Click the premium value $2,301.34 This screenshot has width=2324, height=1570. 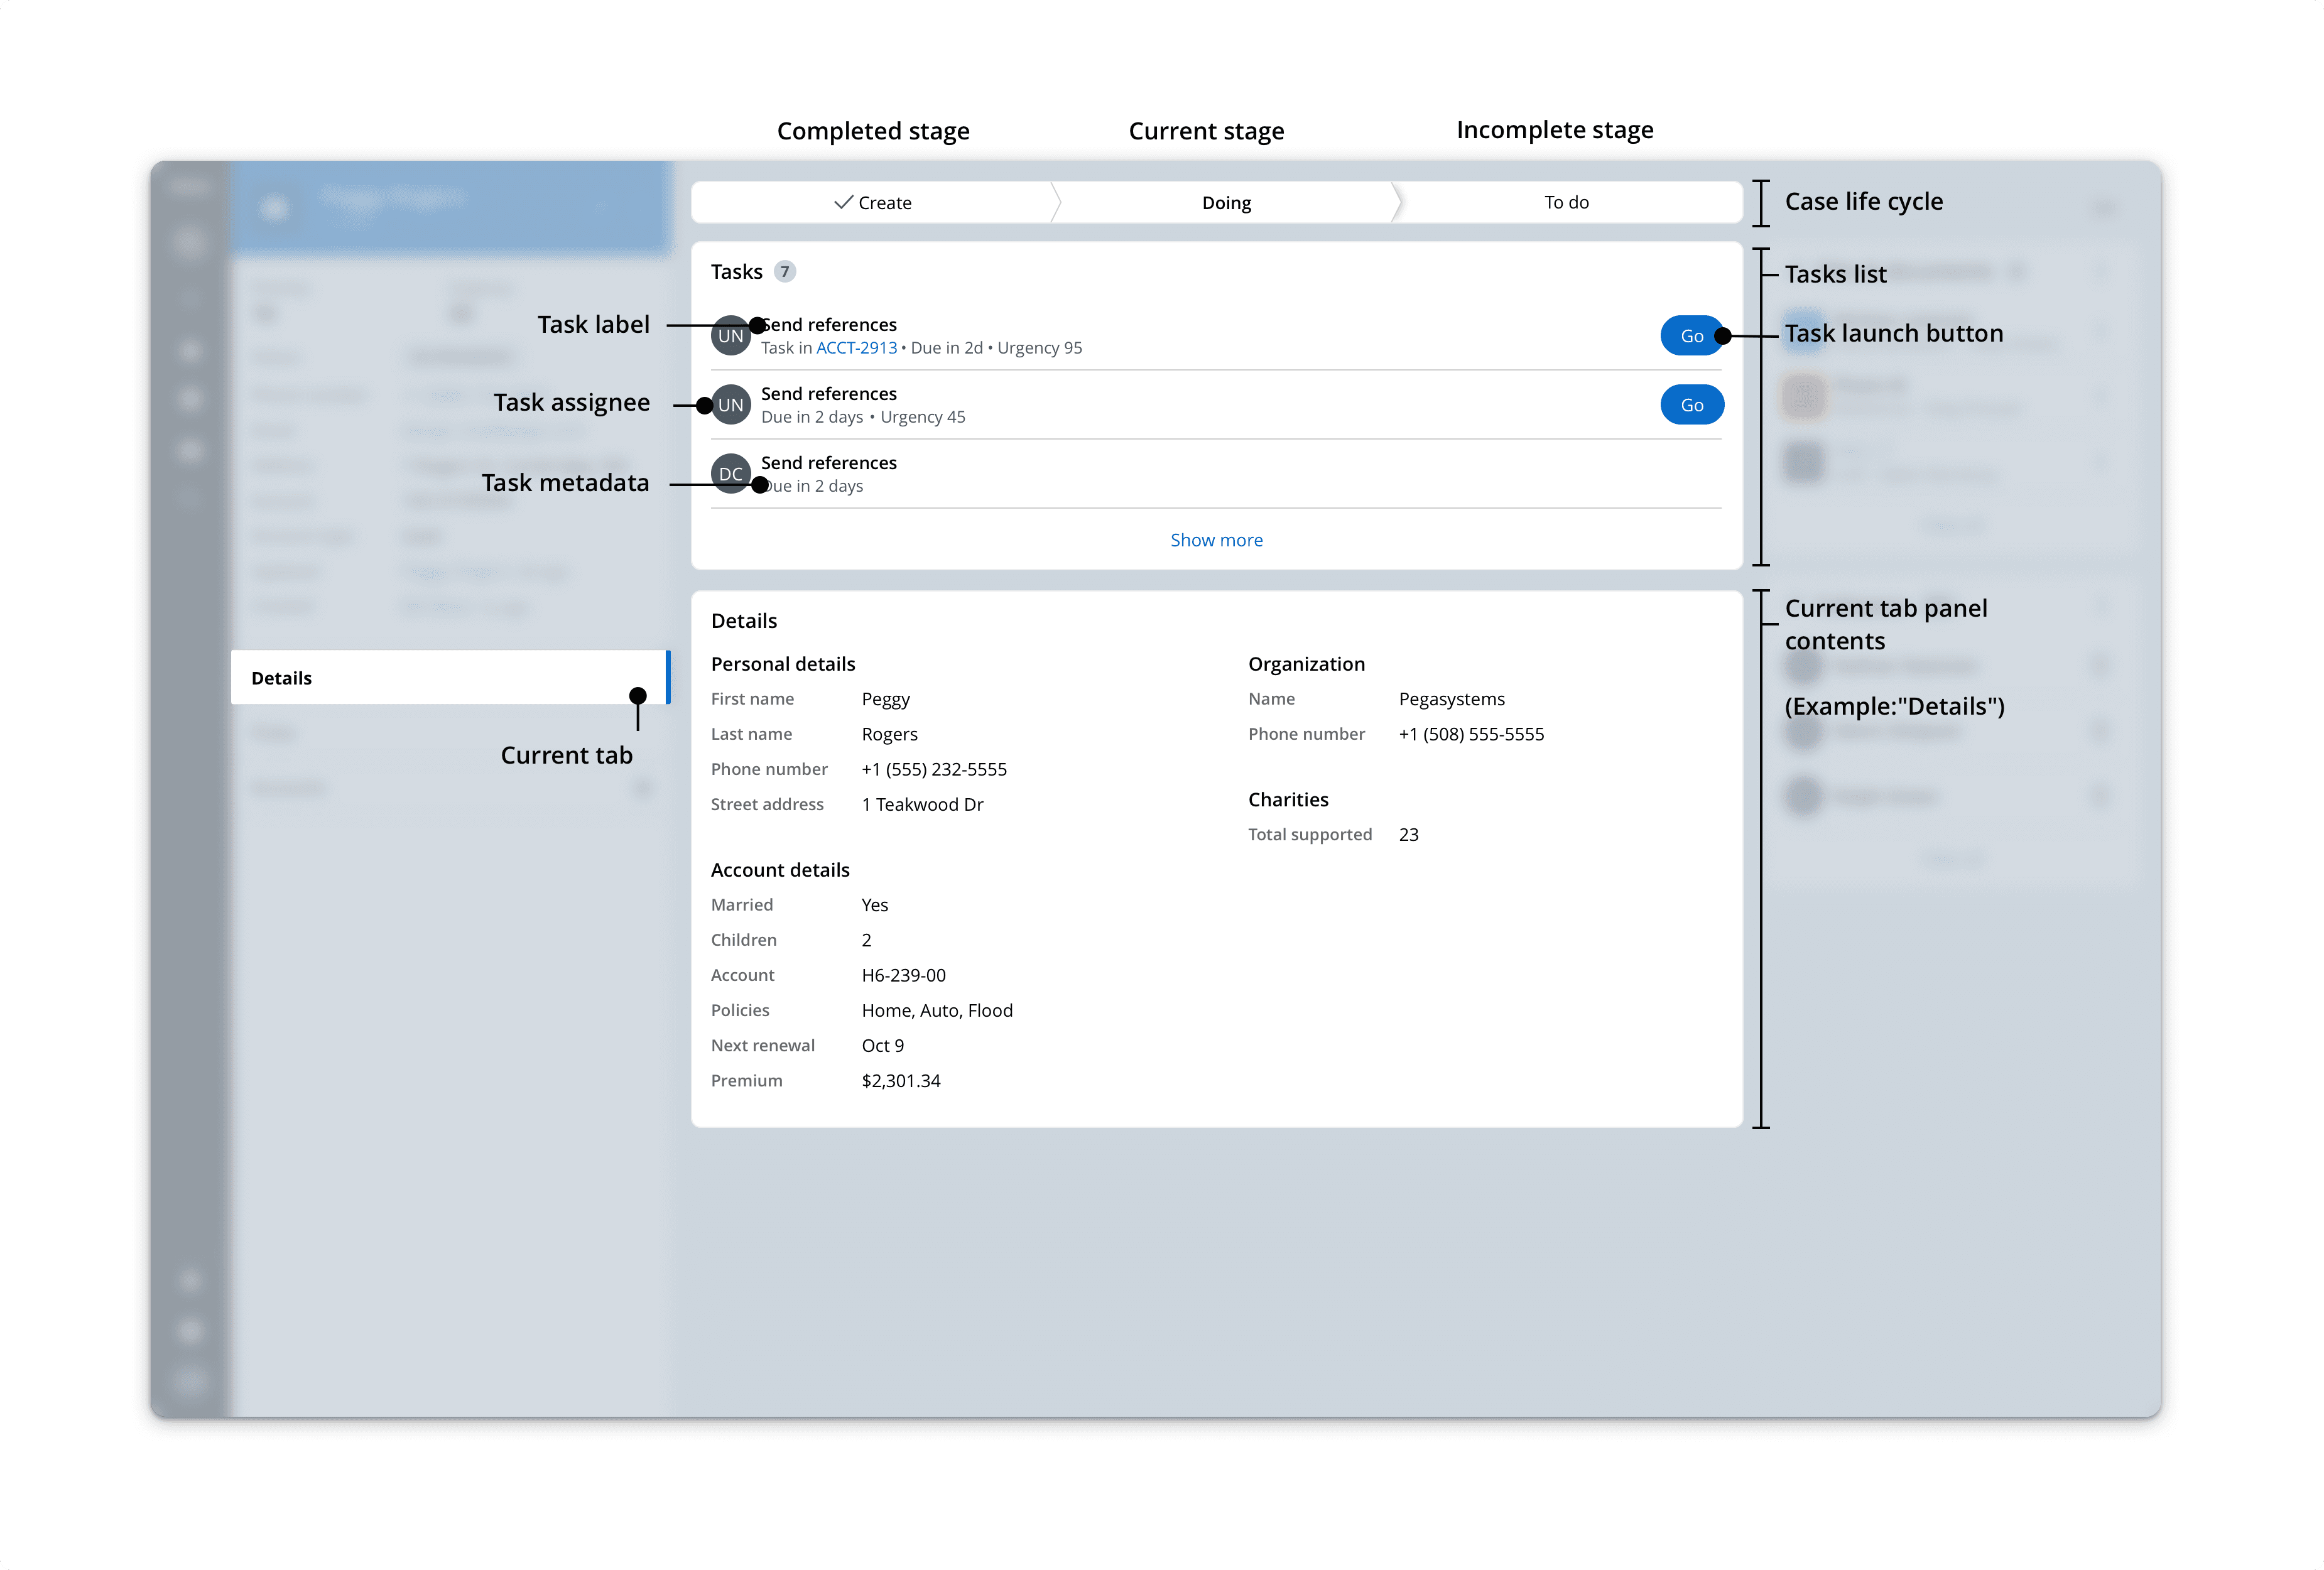point(900,1081)
